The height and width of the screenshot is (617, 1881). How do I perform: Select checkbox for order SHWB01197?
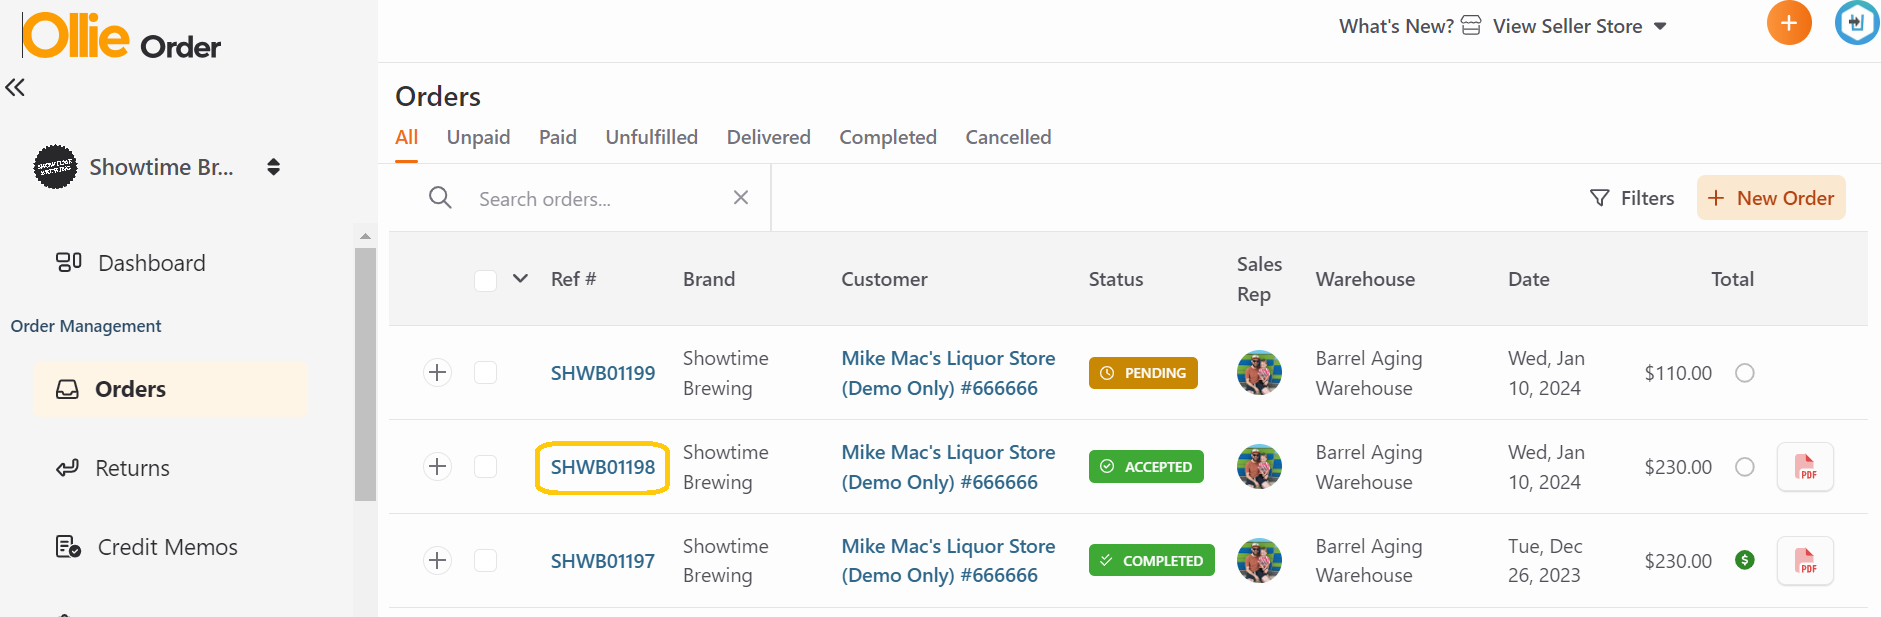coord(485,561)
